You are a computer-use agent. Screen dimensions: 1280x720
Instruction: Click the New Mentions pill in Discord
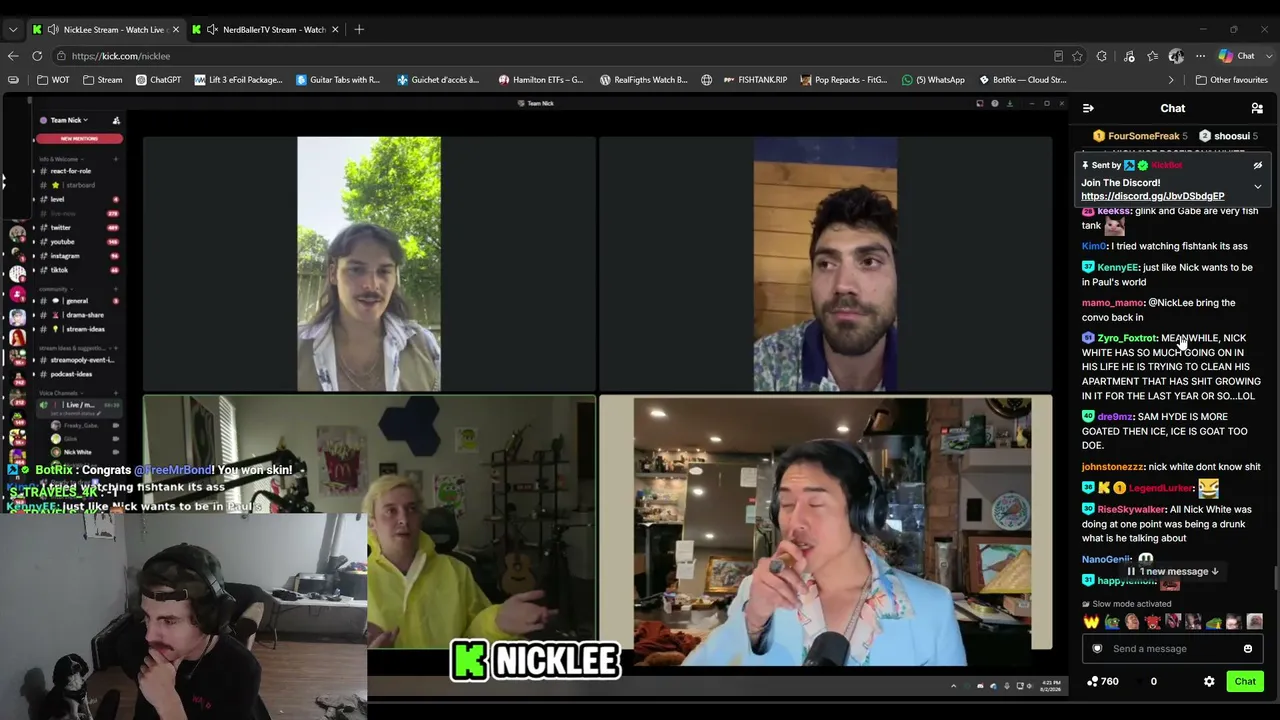79,139
